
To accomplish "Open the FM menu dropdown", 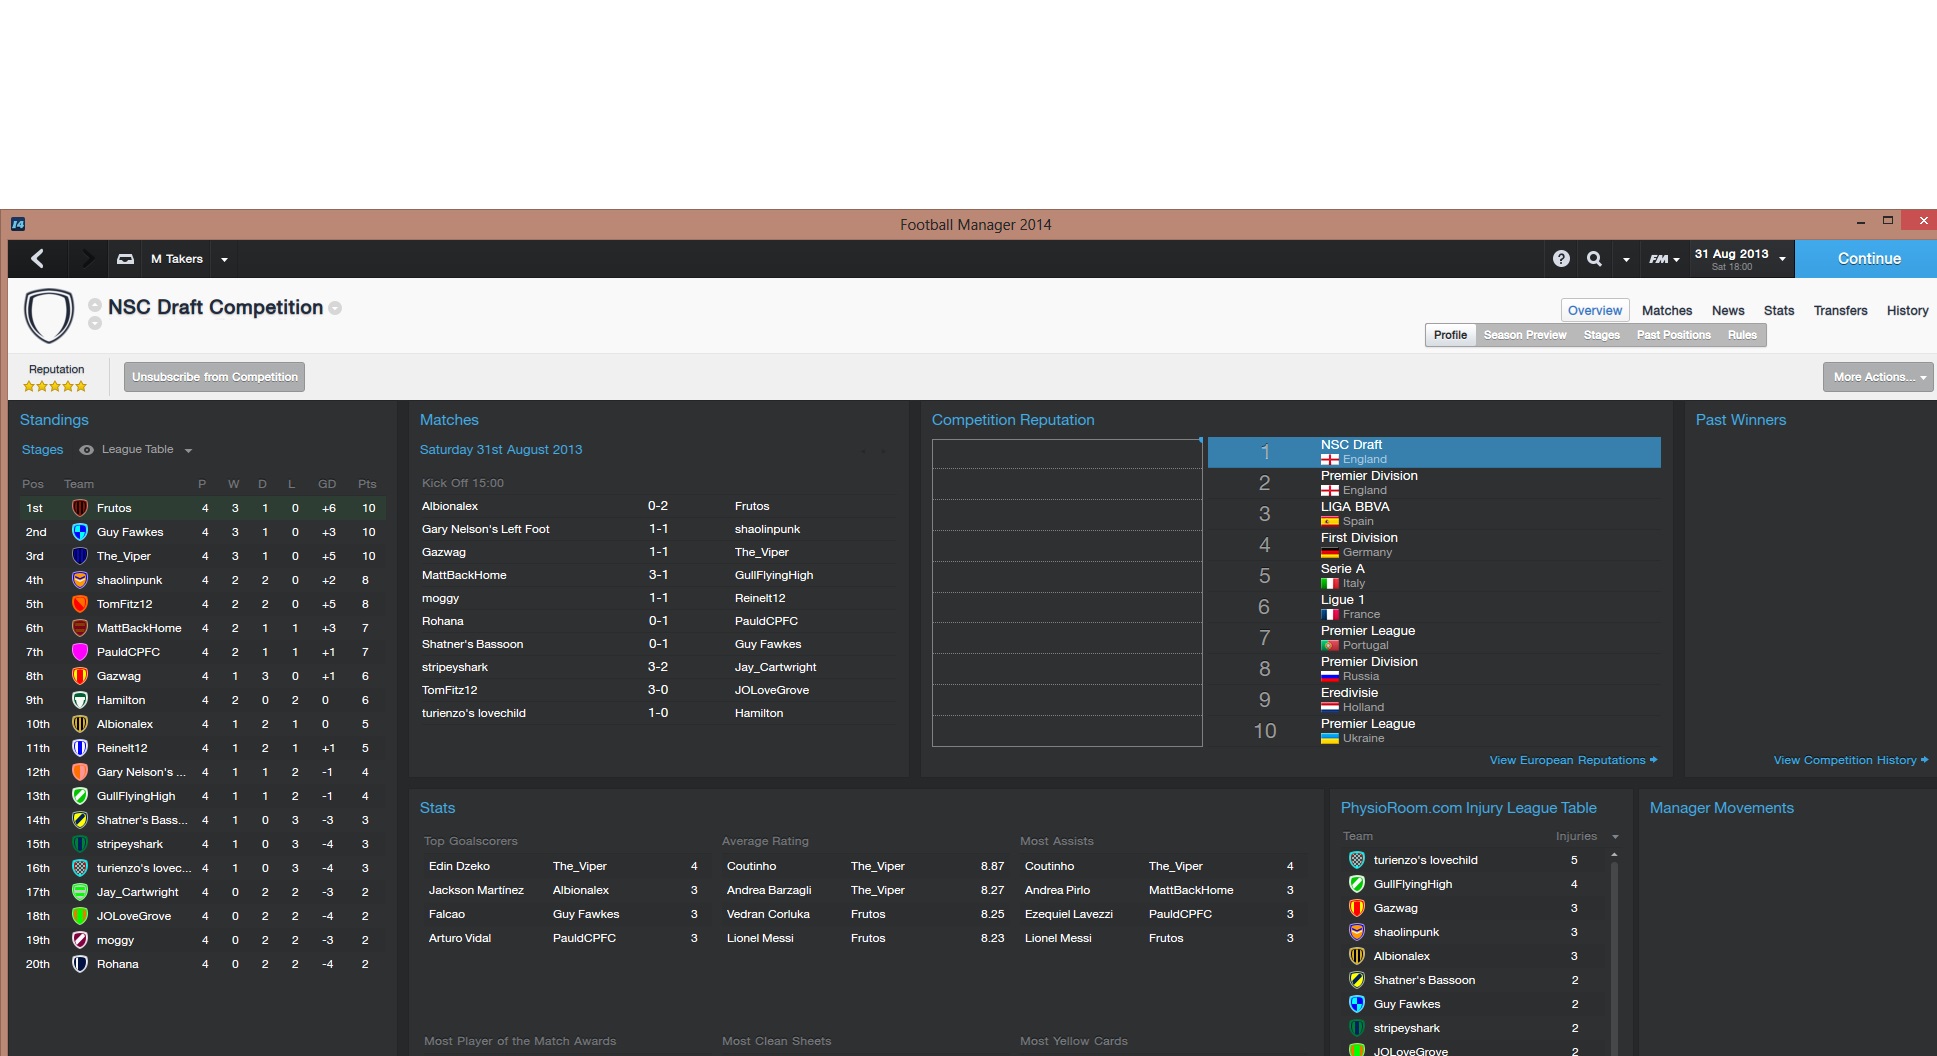I will click(x=1664, y=259).
